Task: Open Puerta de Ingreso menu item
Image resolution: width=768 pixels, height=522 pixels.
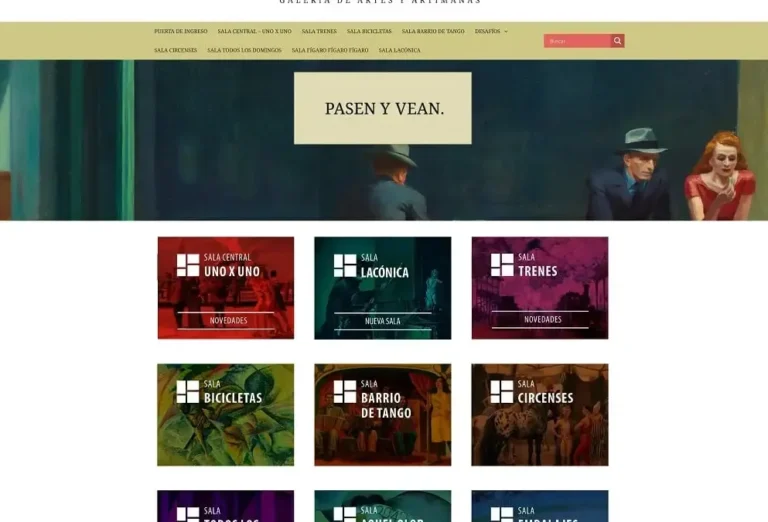Action: (181, 31)
